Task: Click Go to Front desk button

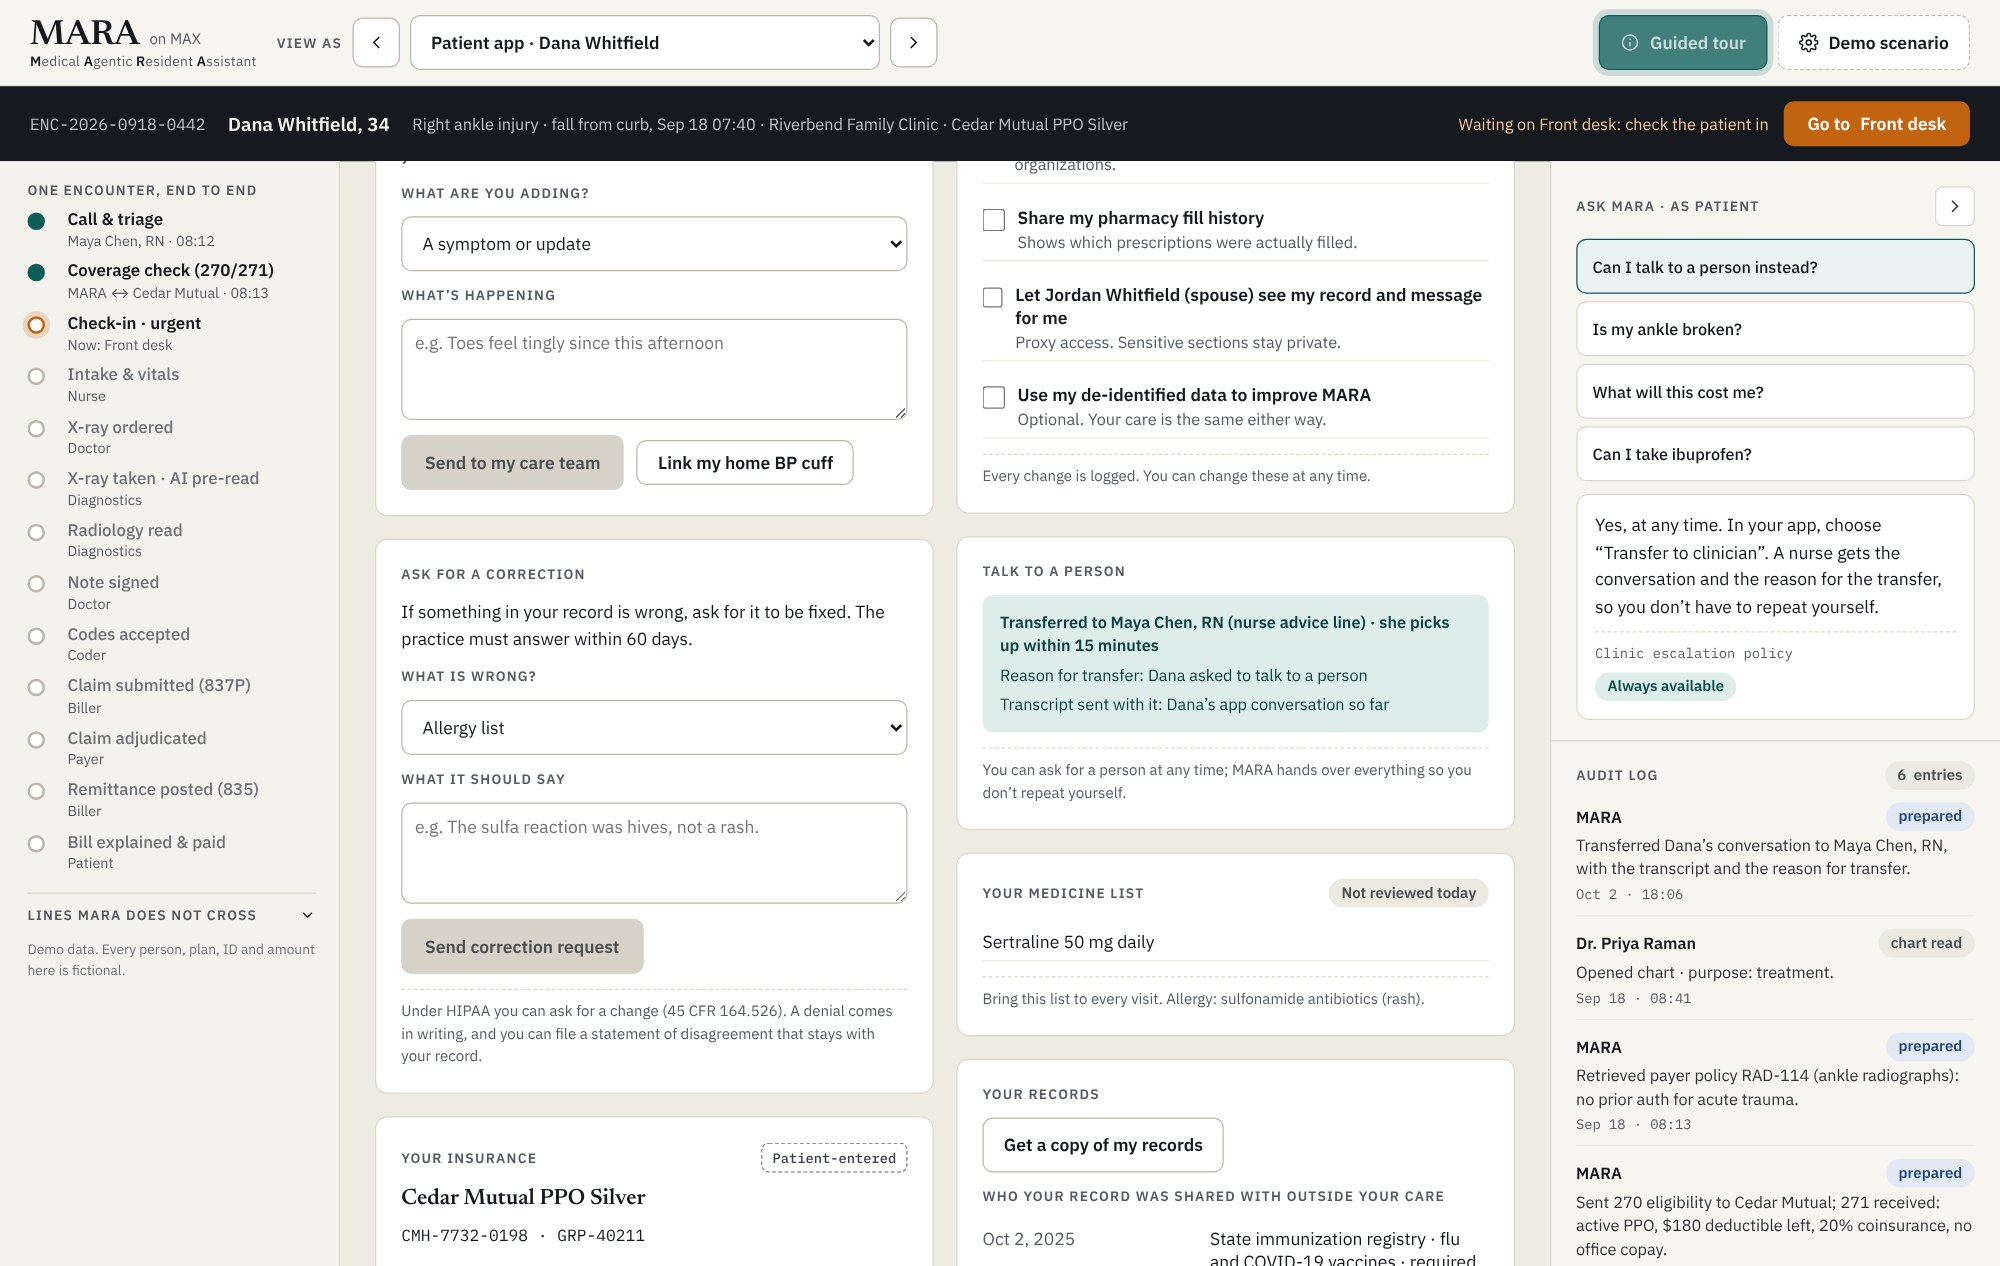Action: click(x=1876, y=124)
